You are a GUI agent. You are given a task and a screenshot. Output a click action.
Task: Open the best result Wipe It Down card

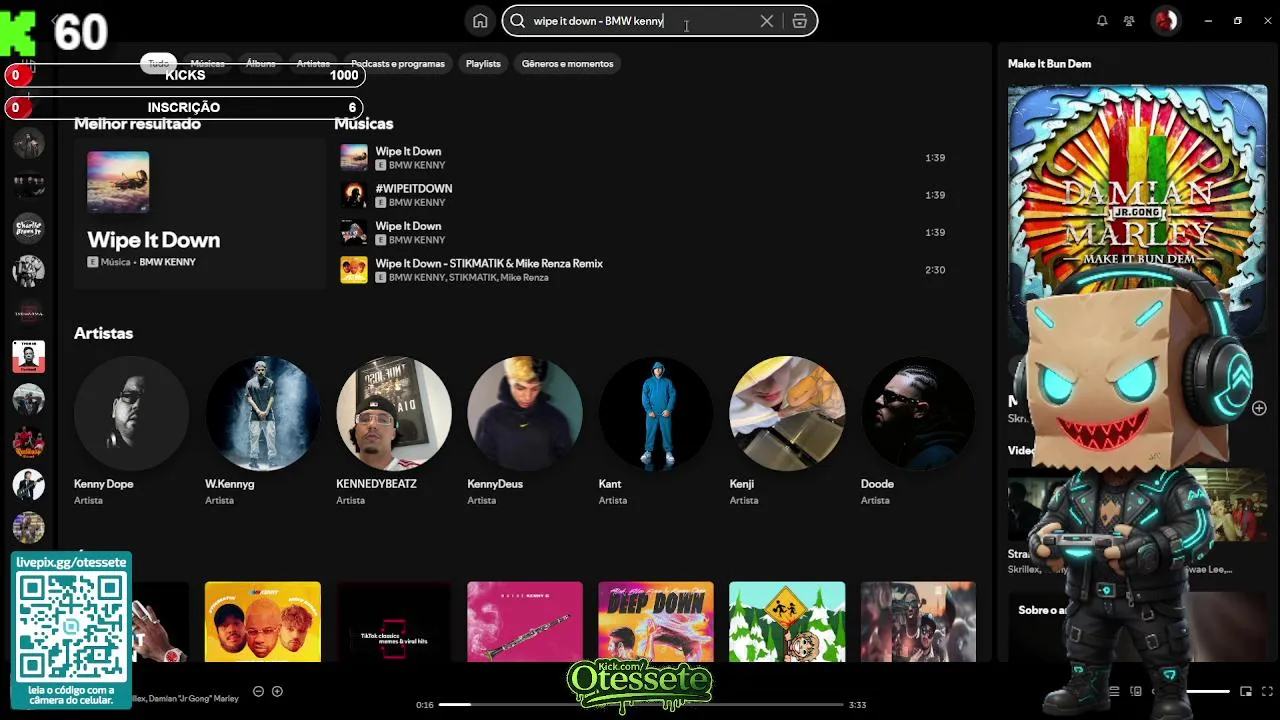(200, 214)
